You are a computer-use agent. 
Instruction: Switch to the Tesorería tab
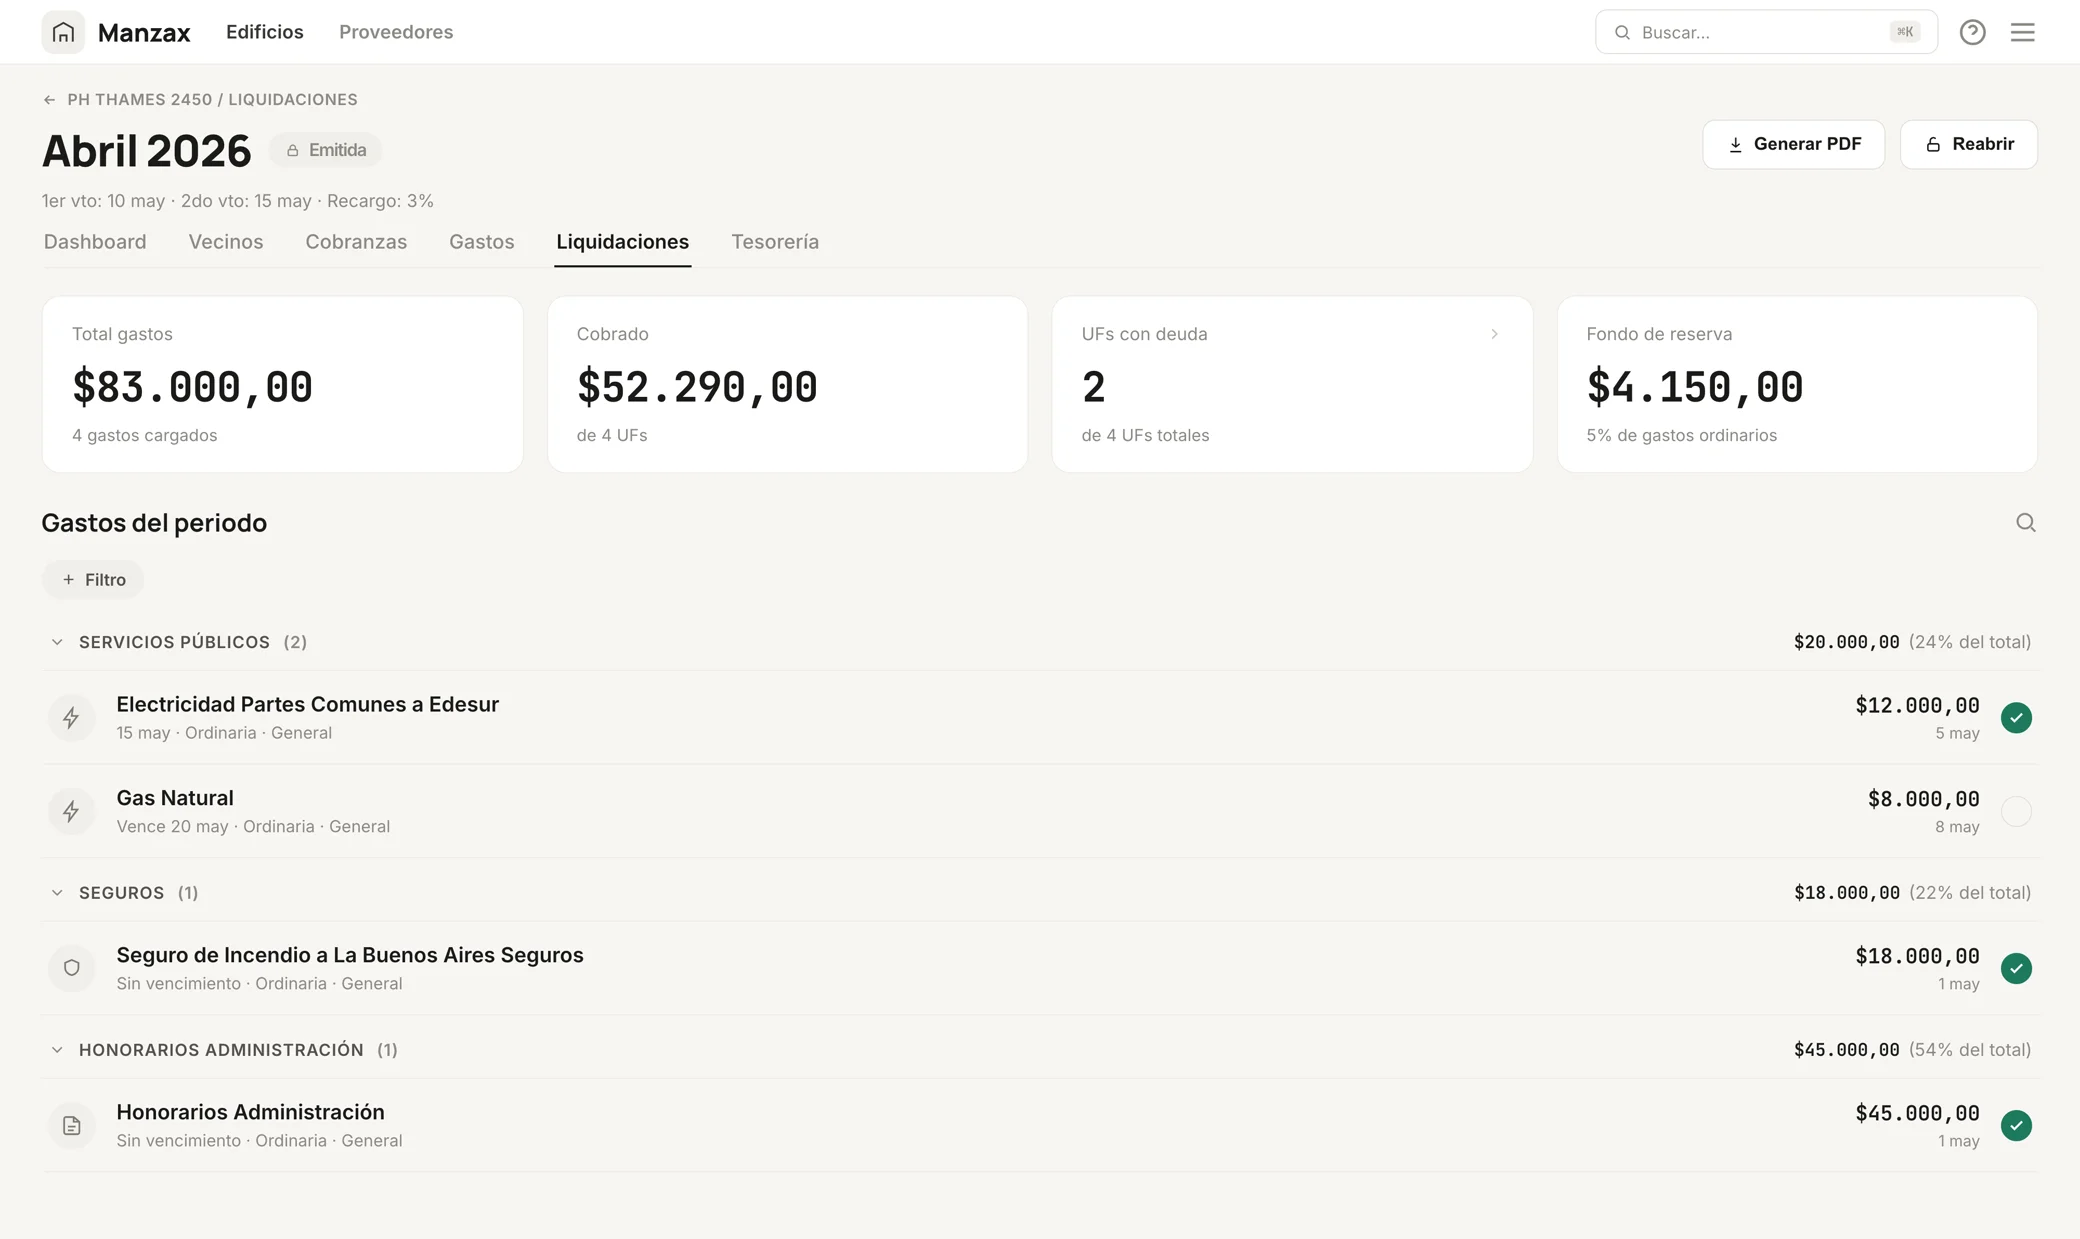[x=775, y=242]
